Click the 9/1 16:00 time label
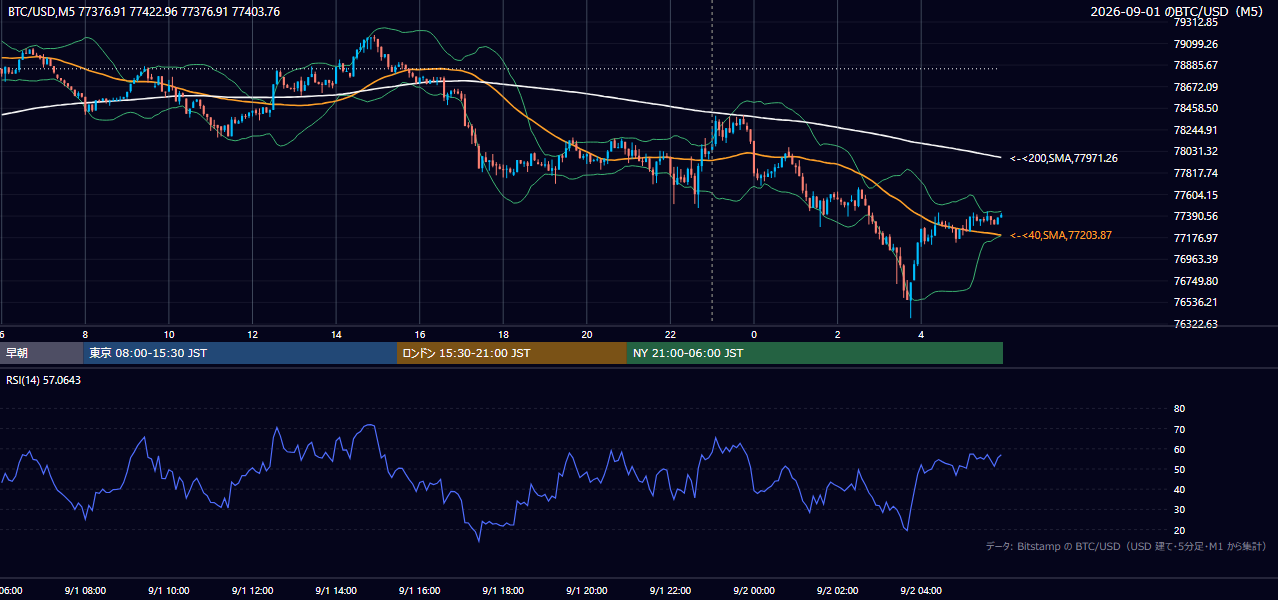 [420, 591]
